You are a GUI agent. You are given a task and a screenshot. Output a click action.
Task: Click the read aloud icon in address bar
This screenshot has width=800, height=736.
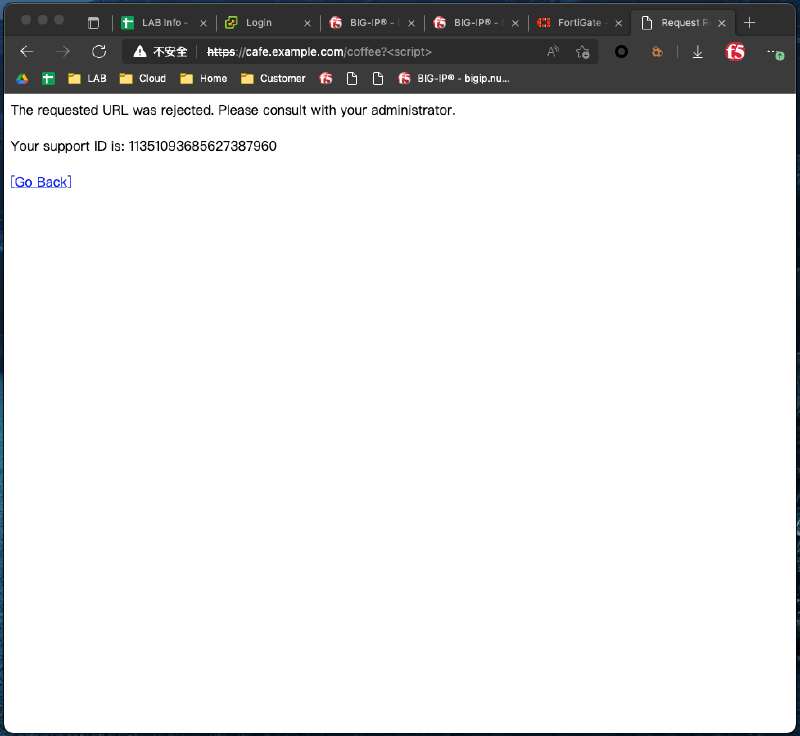(x=553, y=52)
